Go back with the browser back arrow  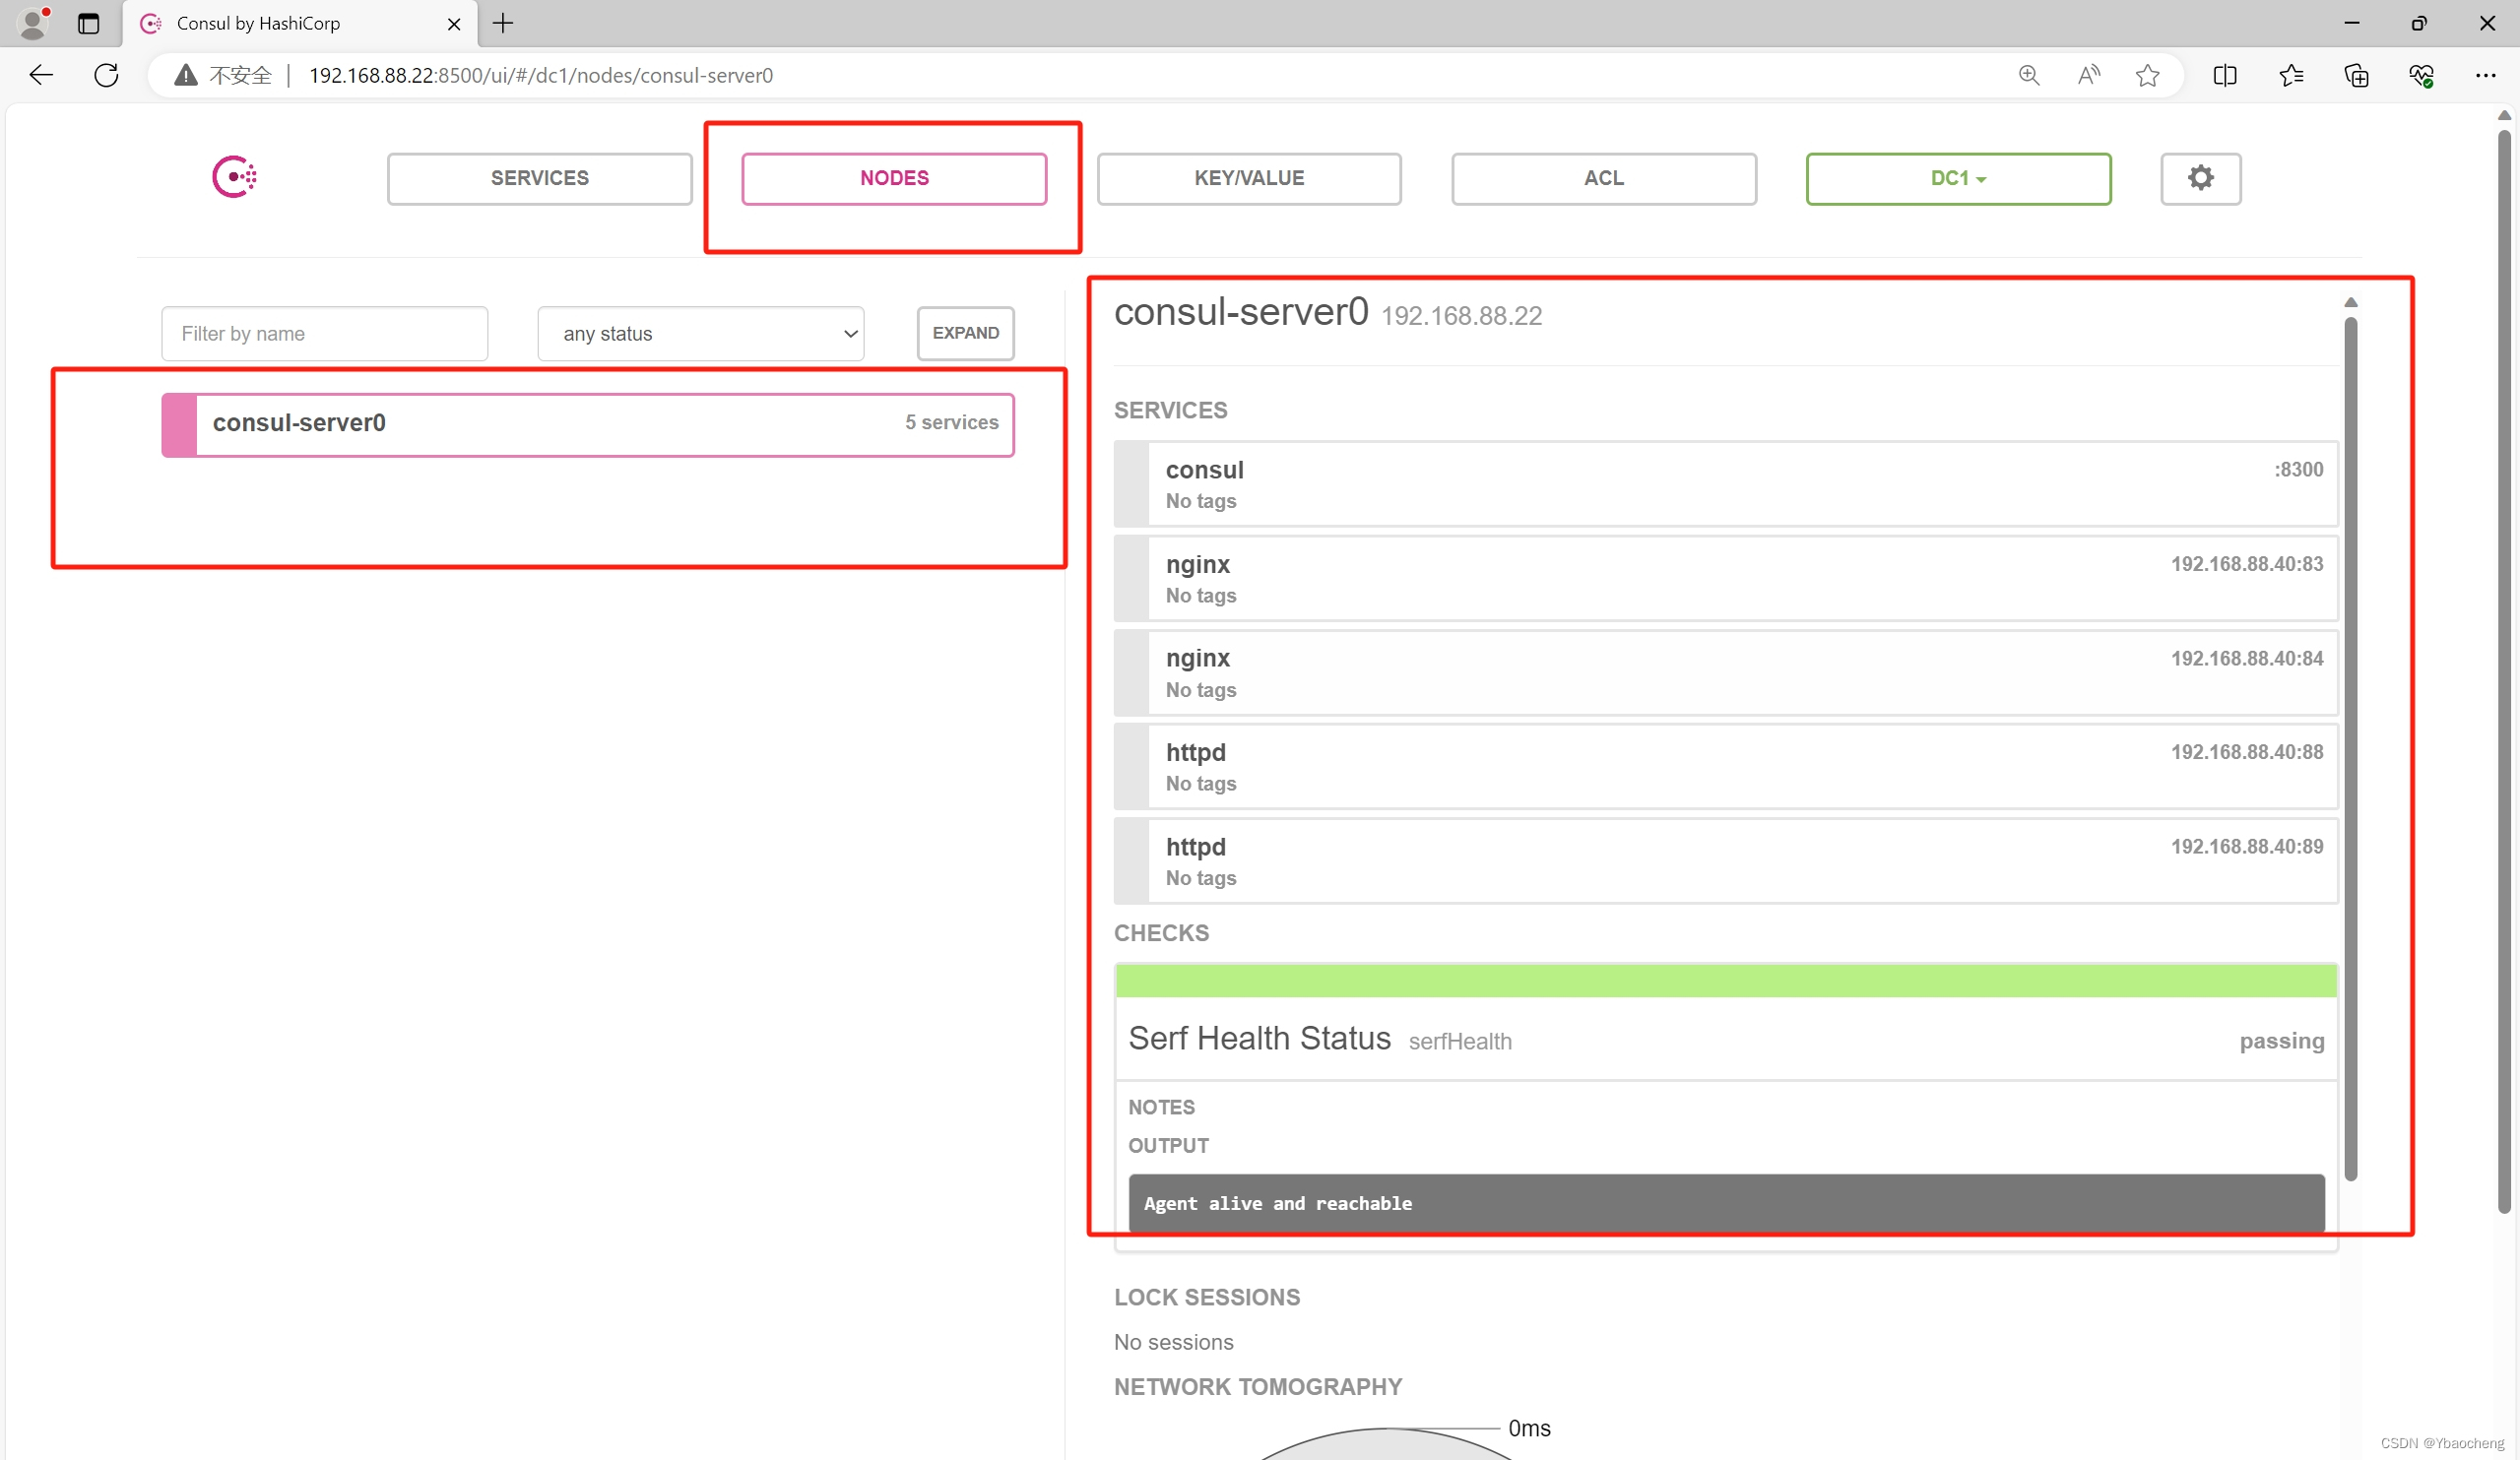pos(41,75)
